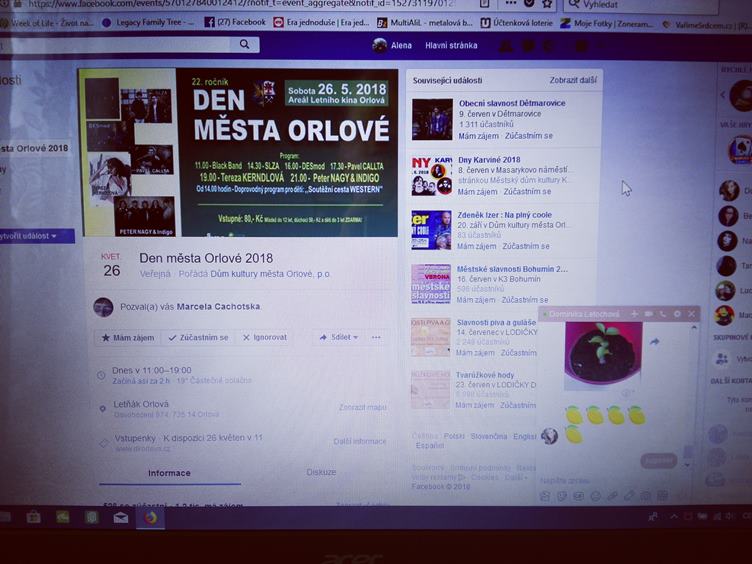The image size is (752, 564).
Task: Open the Moje Fotky Zonerama bookmark
Action: pos(607,23)
